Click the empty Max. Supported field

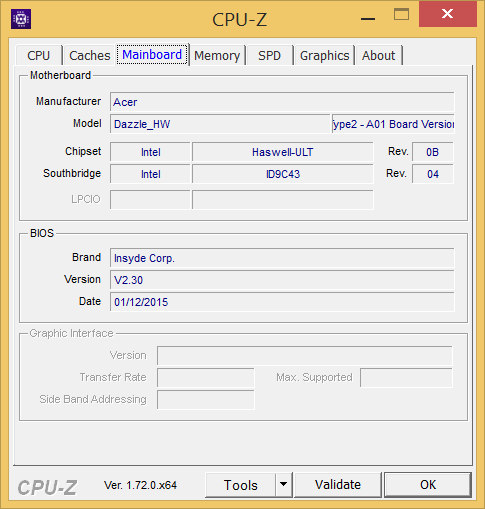point(406,378)
